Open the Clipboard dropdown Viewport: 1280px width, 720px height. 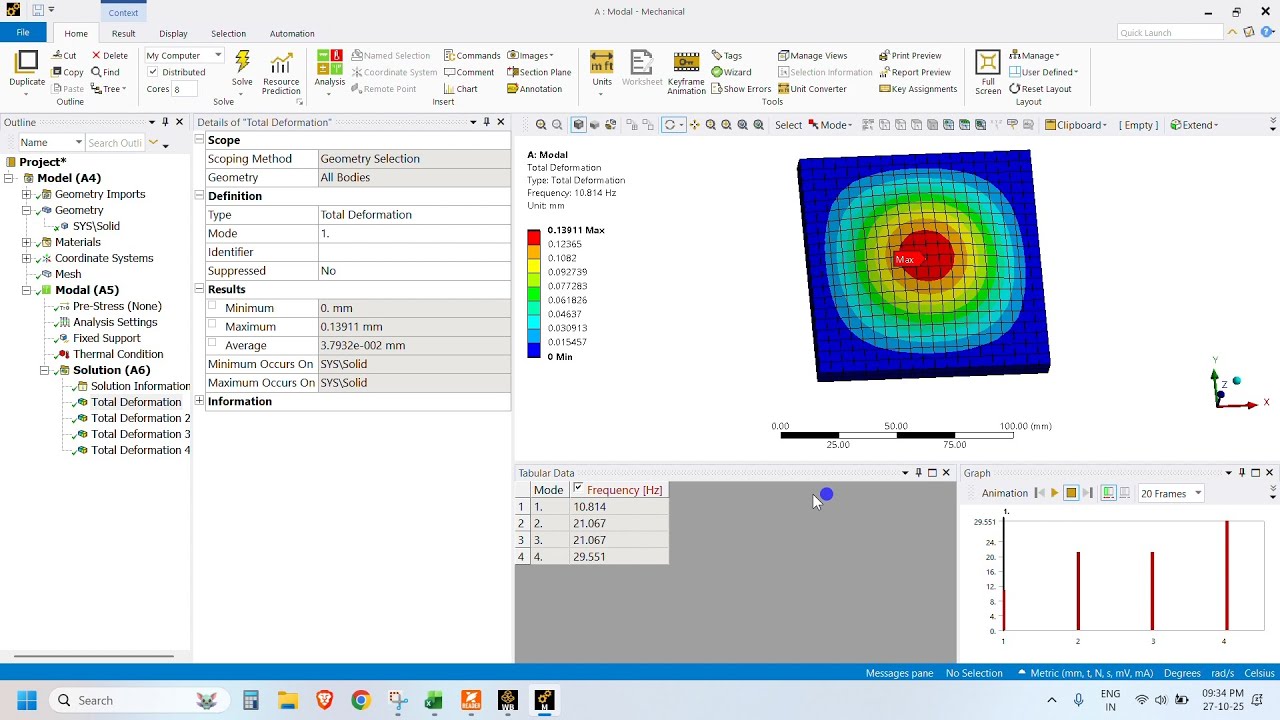(x=1076, y=125)
